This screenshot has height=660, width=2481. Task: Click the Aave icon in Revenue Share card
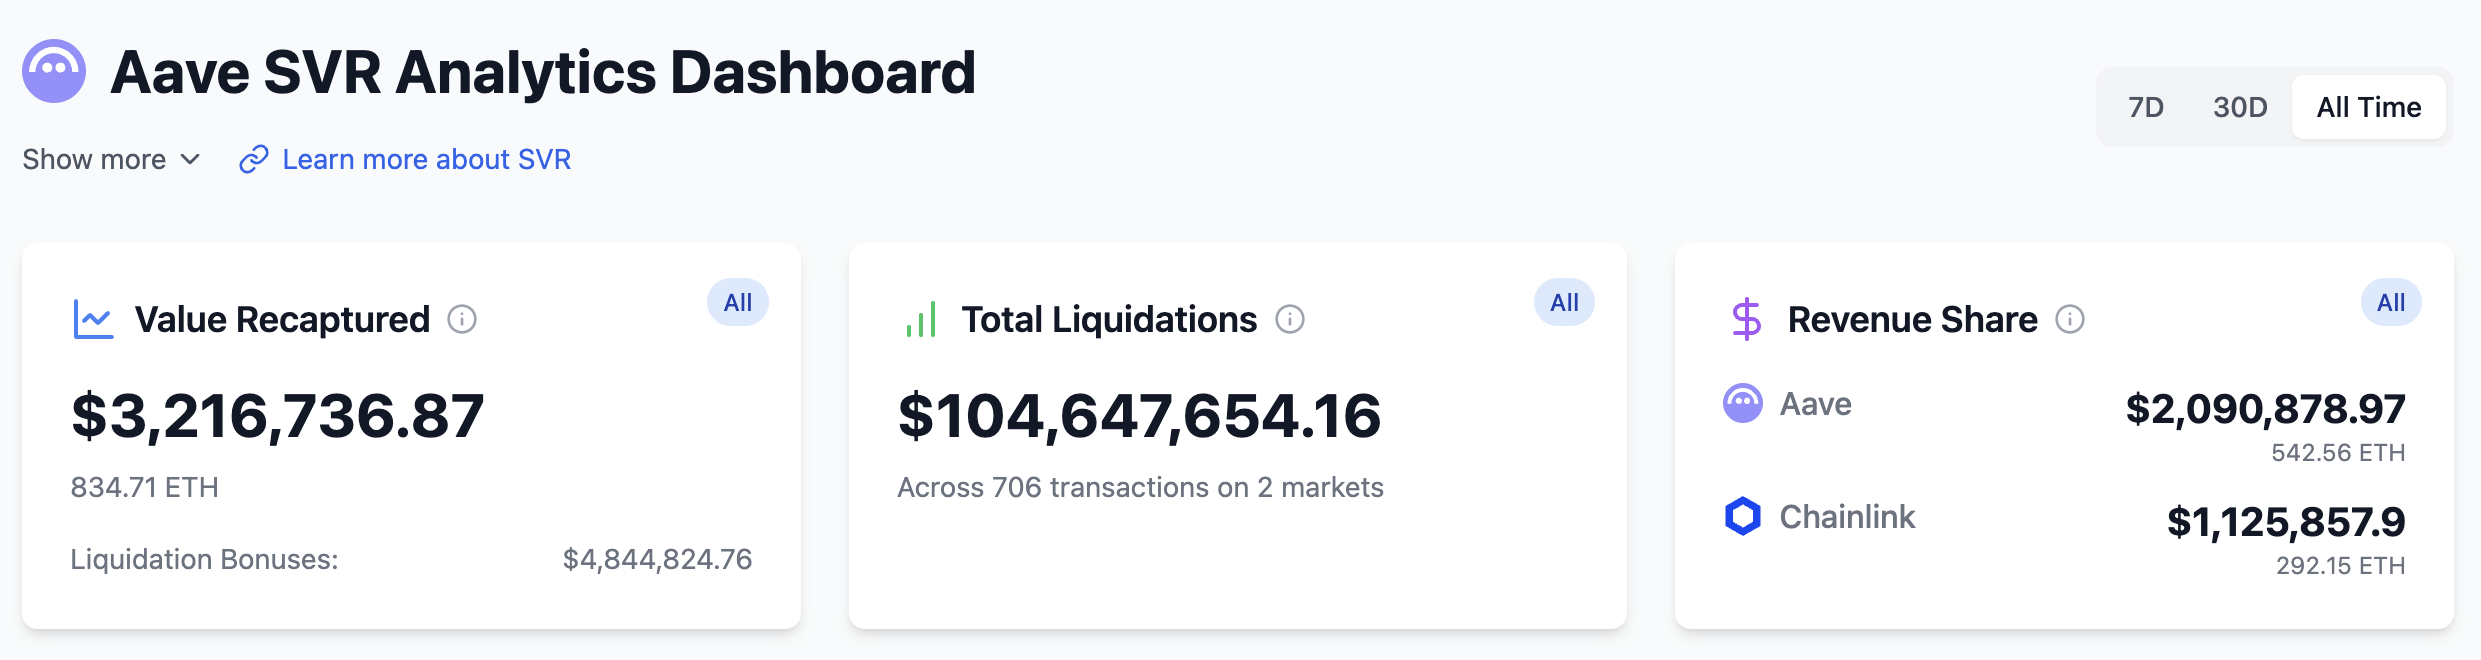click(1743, 403)
